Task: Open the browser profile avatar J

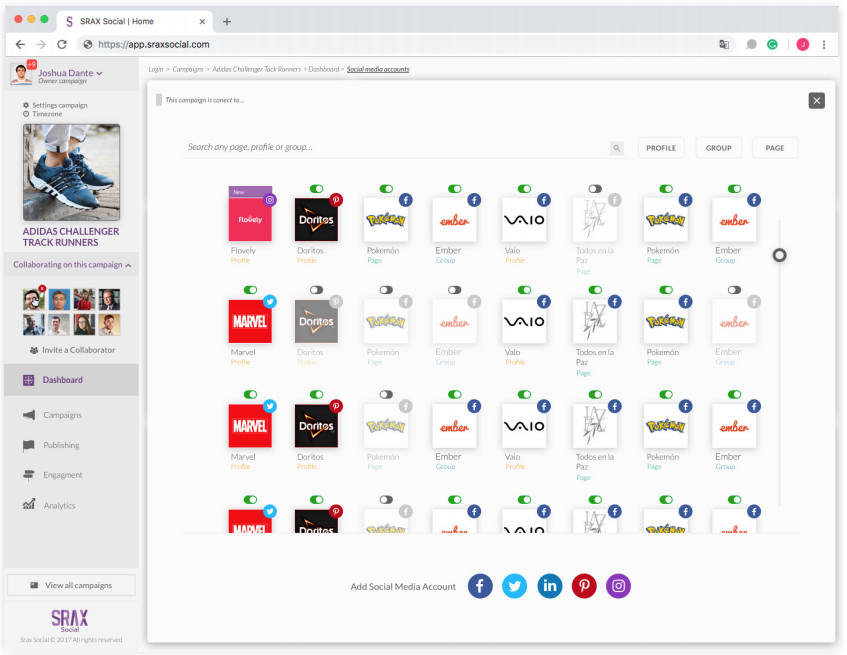Action: [x=803, y=45]
